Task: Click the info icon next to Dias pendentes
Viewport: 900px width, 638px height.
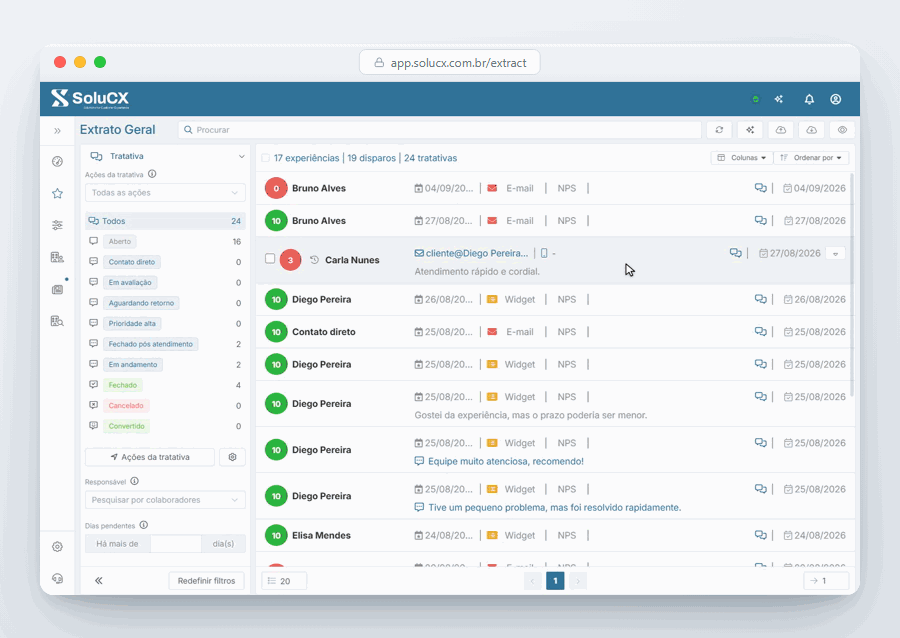Action: point(143,525)
